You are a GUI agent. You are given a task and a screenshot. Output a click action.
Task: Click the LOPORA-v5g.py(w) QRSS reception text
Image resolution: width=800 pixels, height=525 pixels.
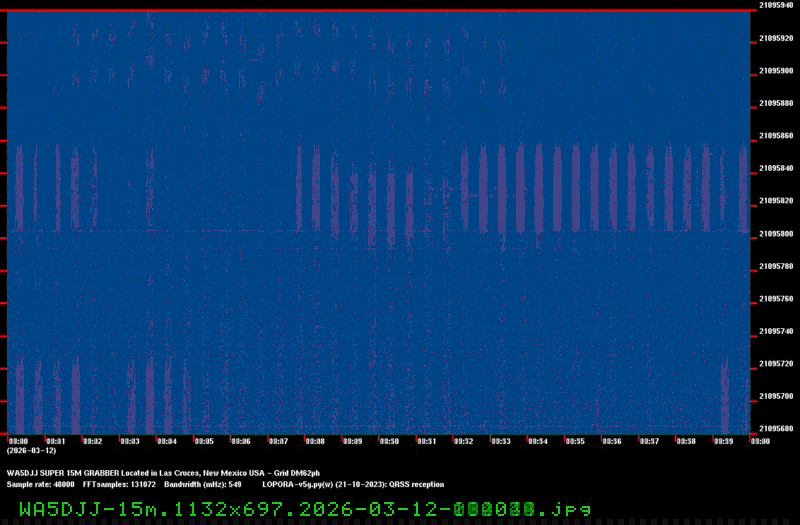(353, 484)
